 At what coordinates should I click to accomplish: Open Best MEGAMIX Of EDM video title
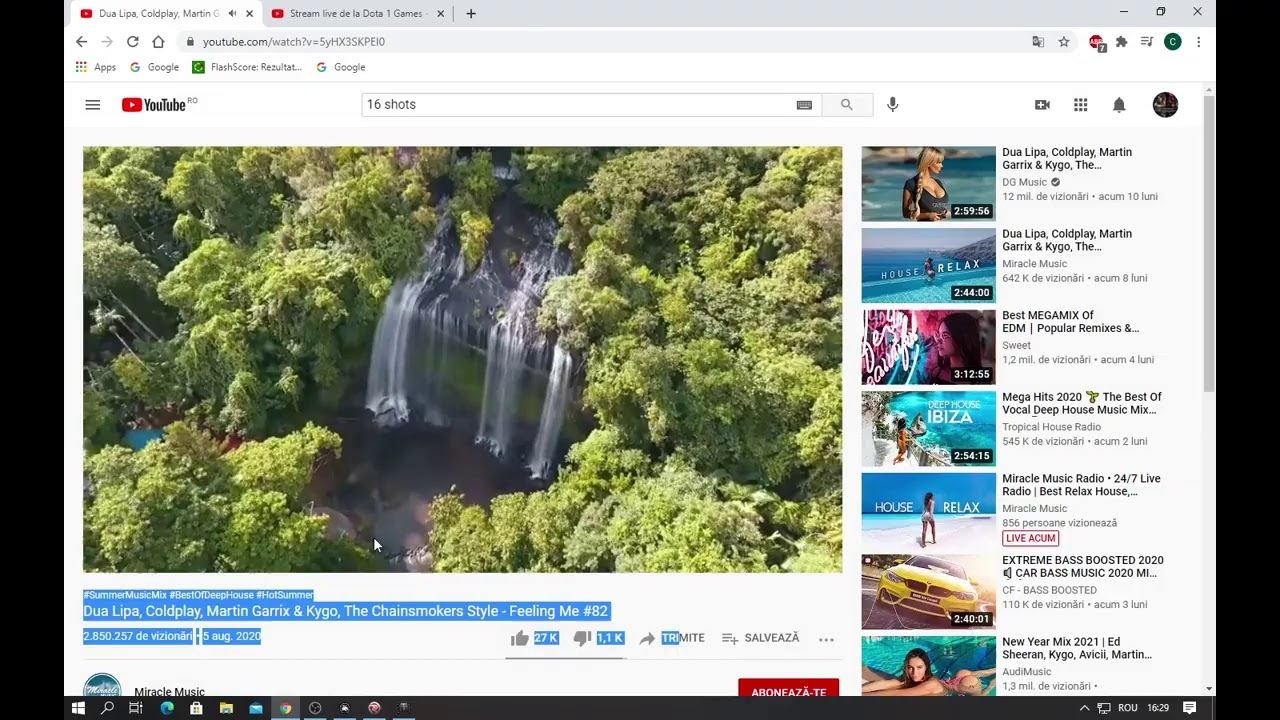(1070, 322)
